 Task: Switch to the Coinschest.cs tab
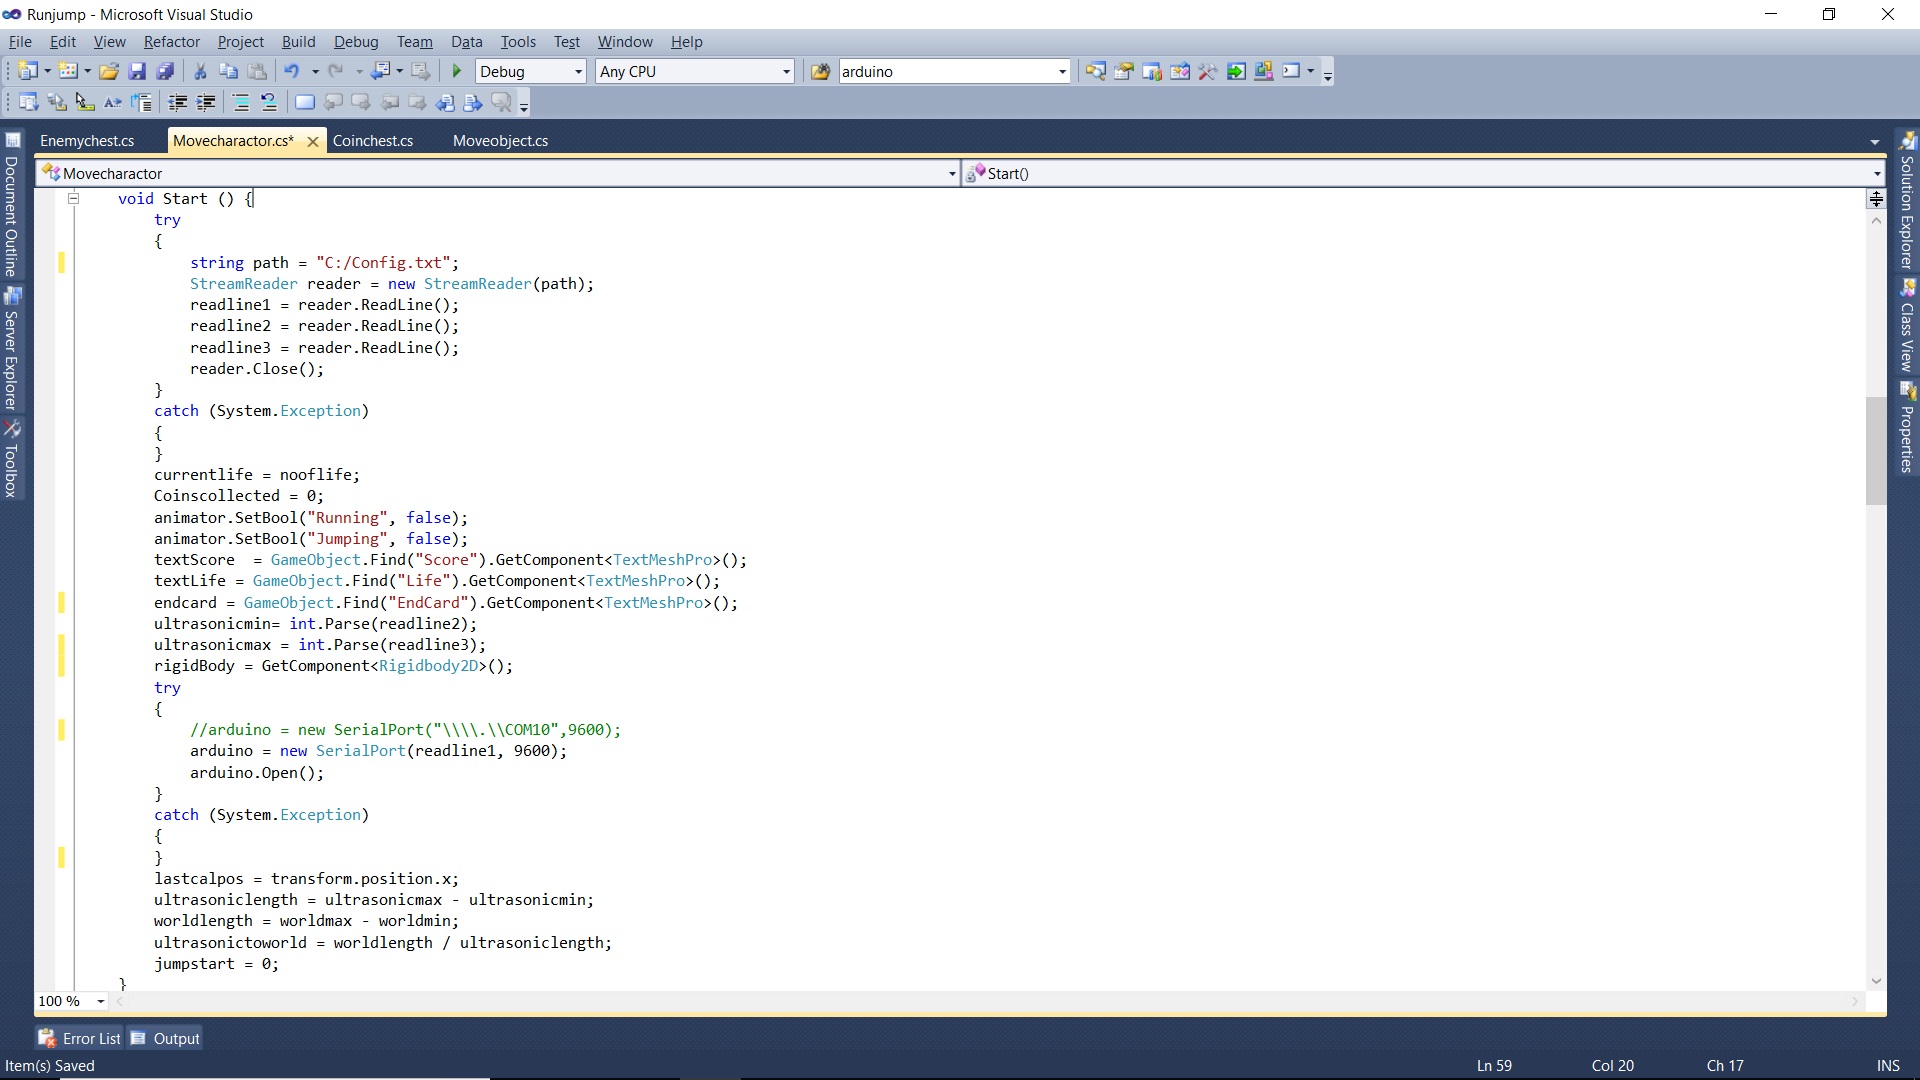click(375, 140)
